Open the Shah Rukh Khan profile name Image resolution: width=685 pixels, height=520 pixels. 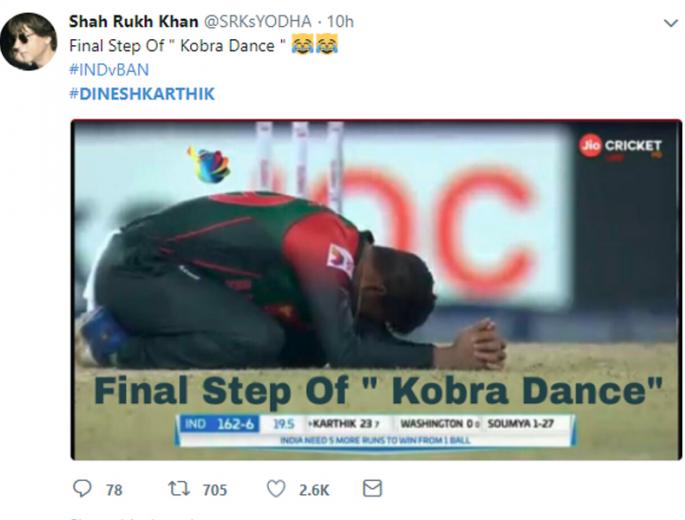pos(124,21)
